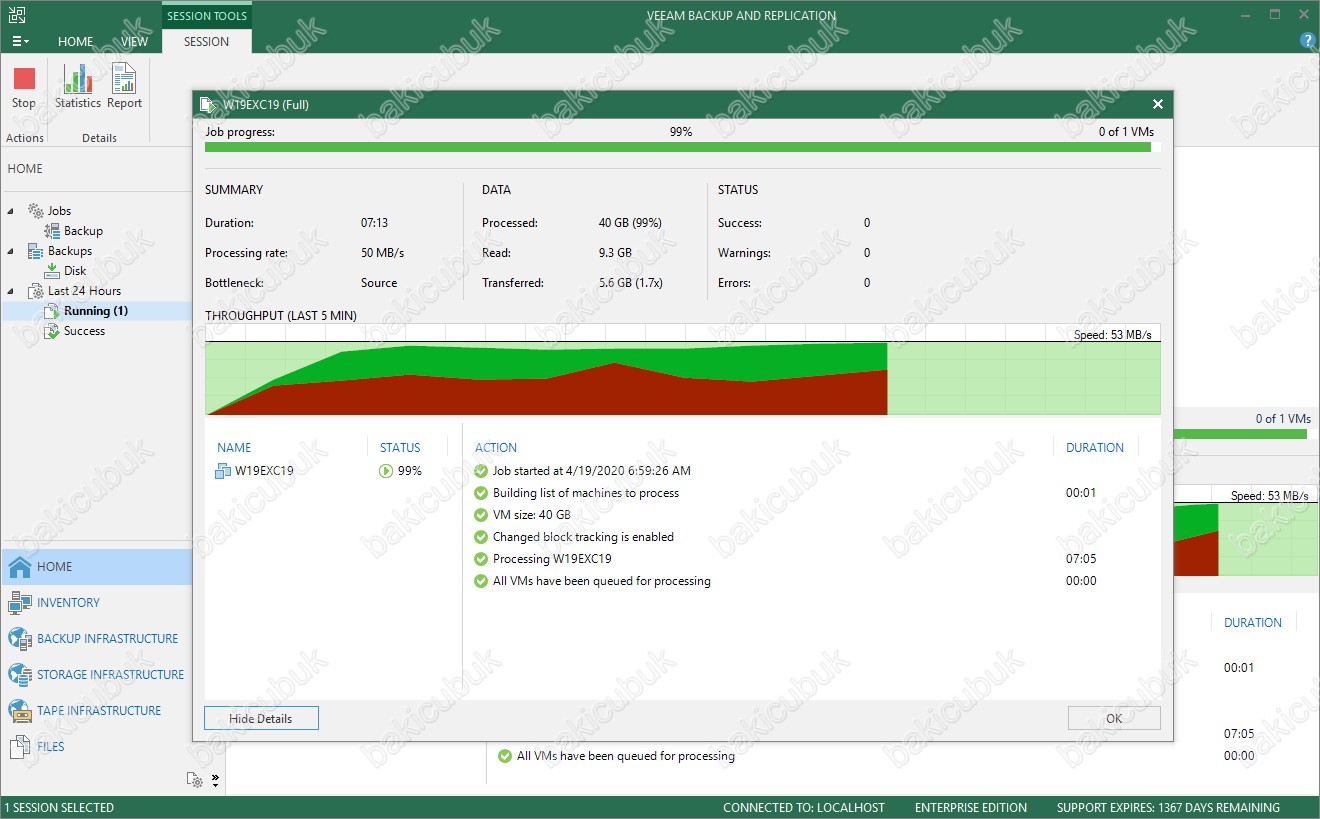Select the Backup job icon in tree
This screenshot has height=819, width=1320.
tap(52, 231)
